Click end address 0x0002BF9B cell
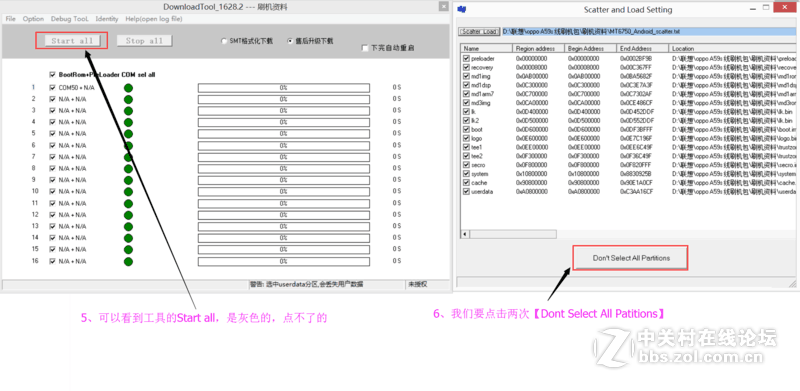 pos(636,59)
